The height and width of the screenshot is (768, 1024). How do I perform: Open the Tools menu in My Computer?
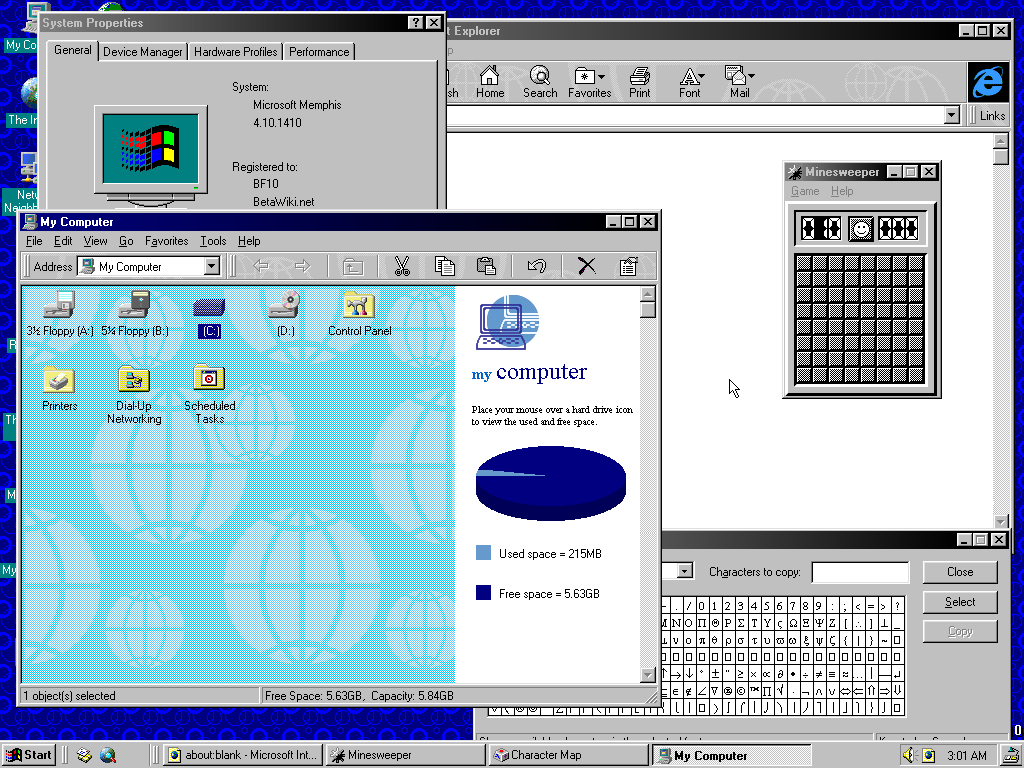[x=213, y=241]
